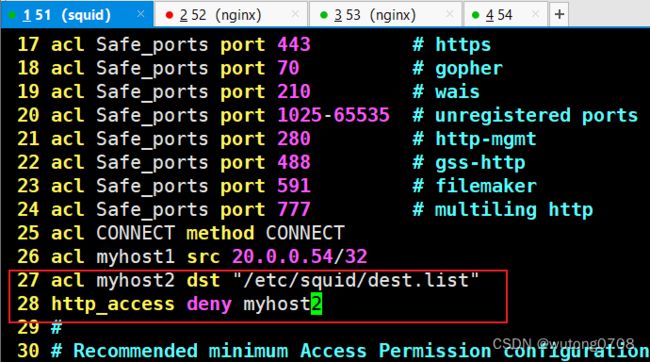Click the red status dot on tab 2

point(169,15)
